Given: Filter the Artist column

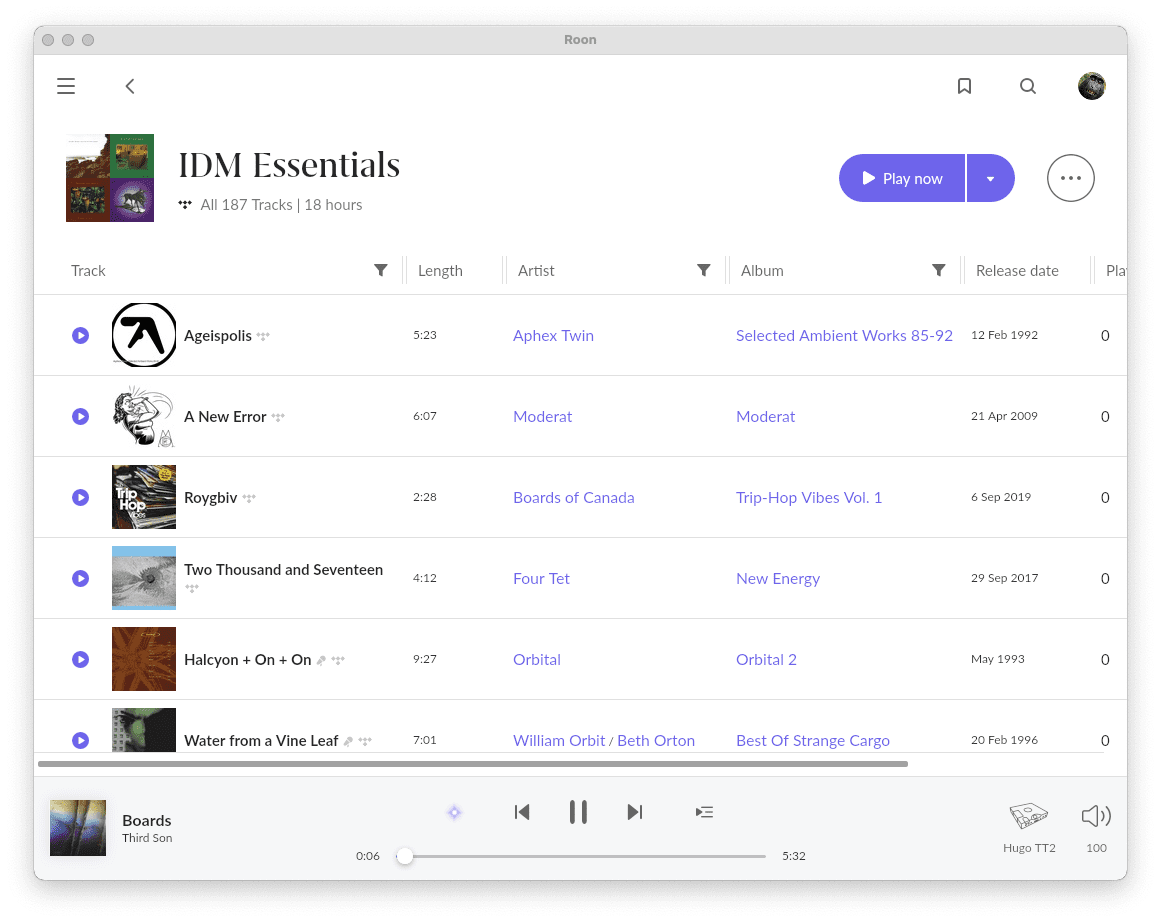Looking at the screenshot, I should (704, 270).
